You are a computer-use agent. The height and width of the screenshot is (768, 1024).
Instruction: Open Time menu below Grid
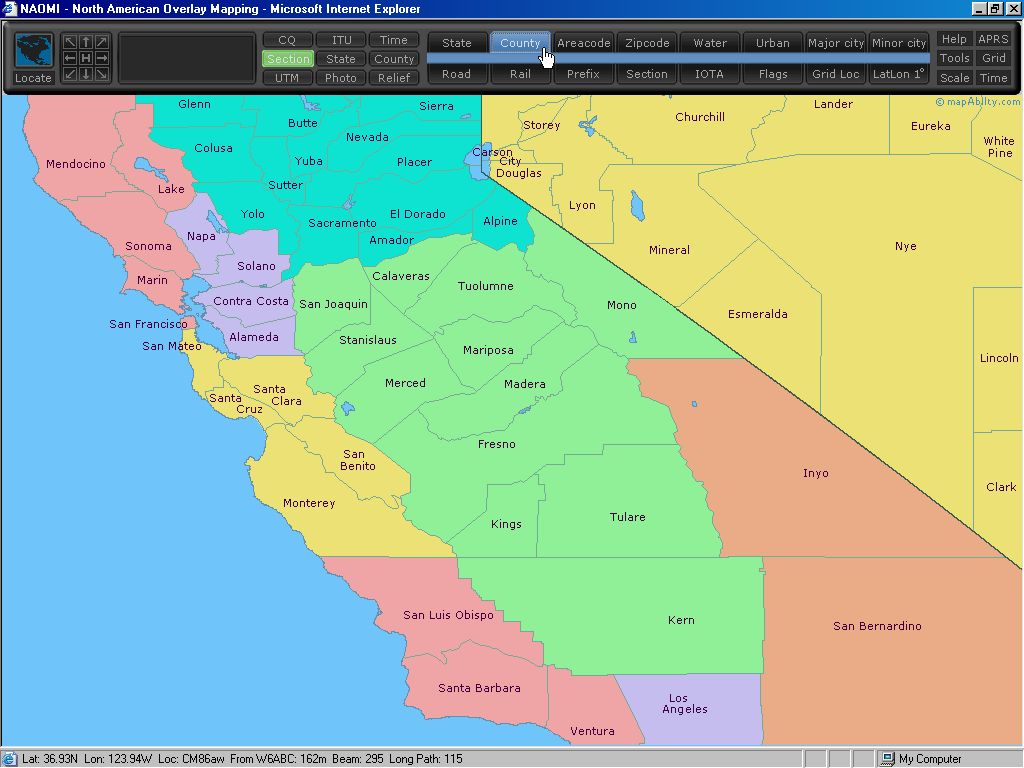993,78
